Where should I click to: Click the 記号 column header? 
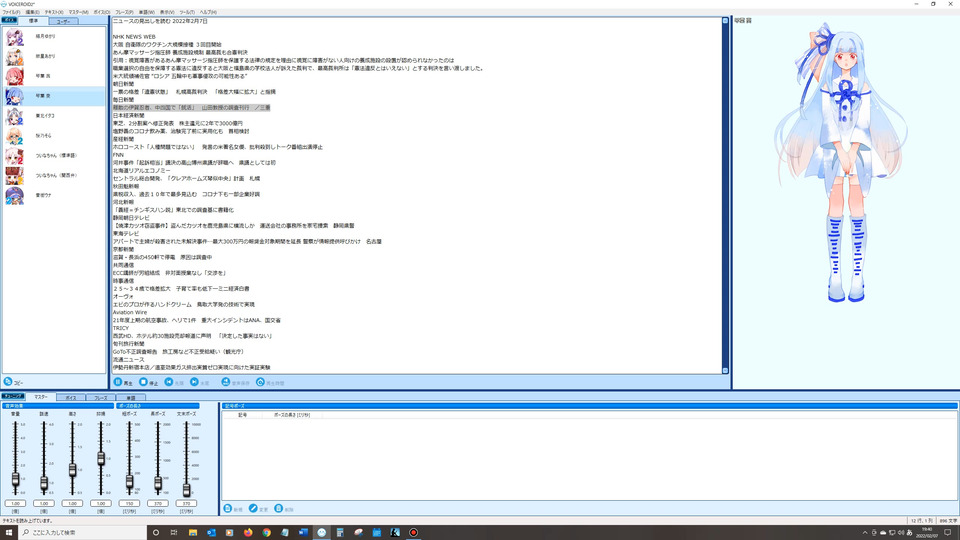pos(242,415)
